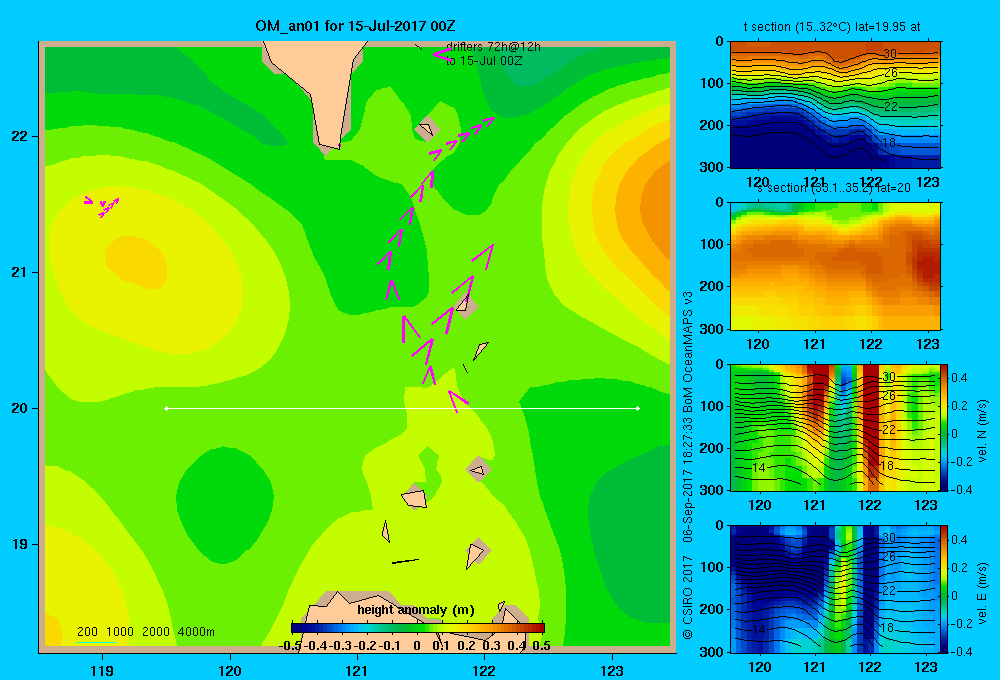Viewport: 1000px width, 680px height.
Task: Open the eastward velocity section plot
Action: [835, 589]
